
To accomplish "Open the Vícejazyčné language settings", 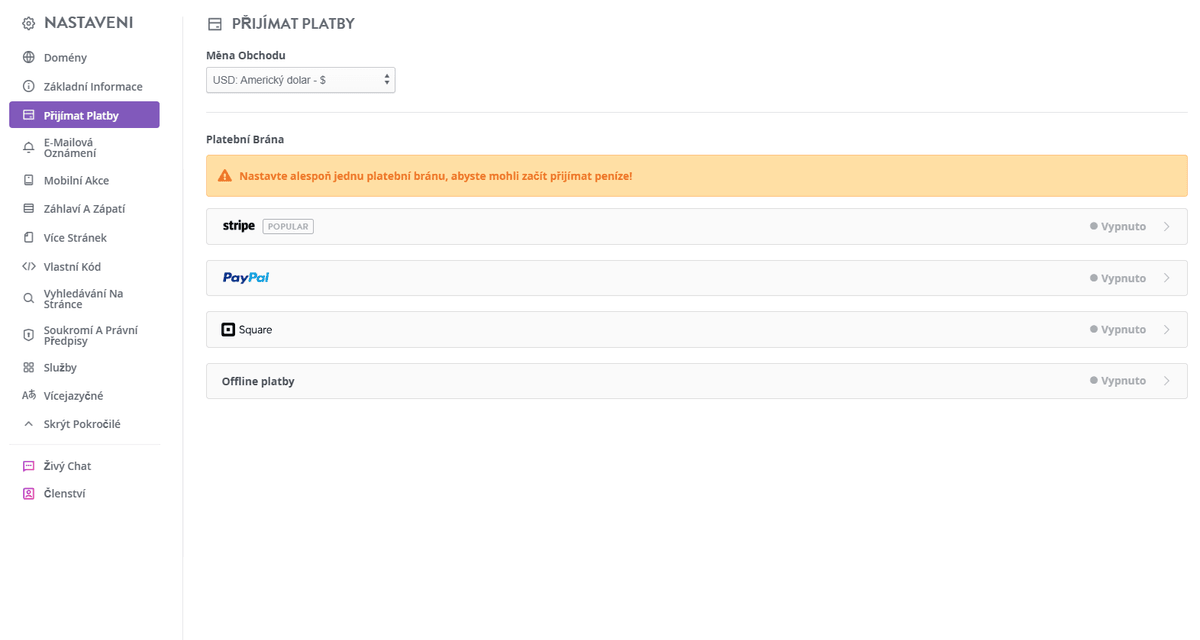I will coord(73,396).
